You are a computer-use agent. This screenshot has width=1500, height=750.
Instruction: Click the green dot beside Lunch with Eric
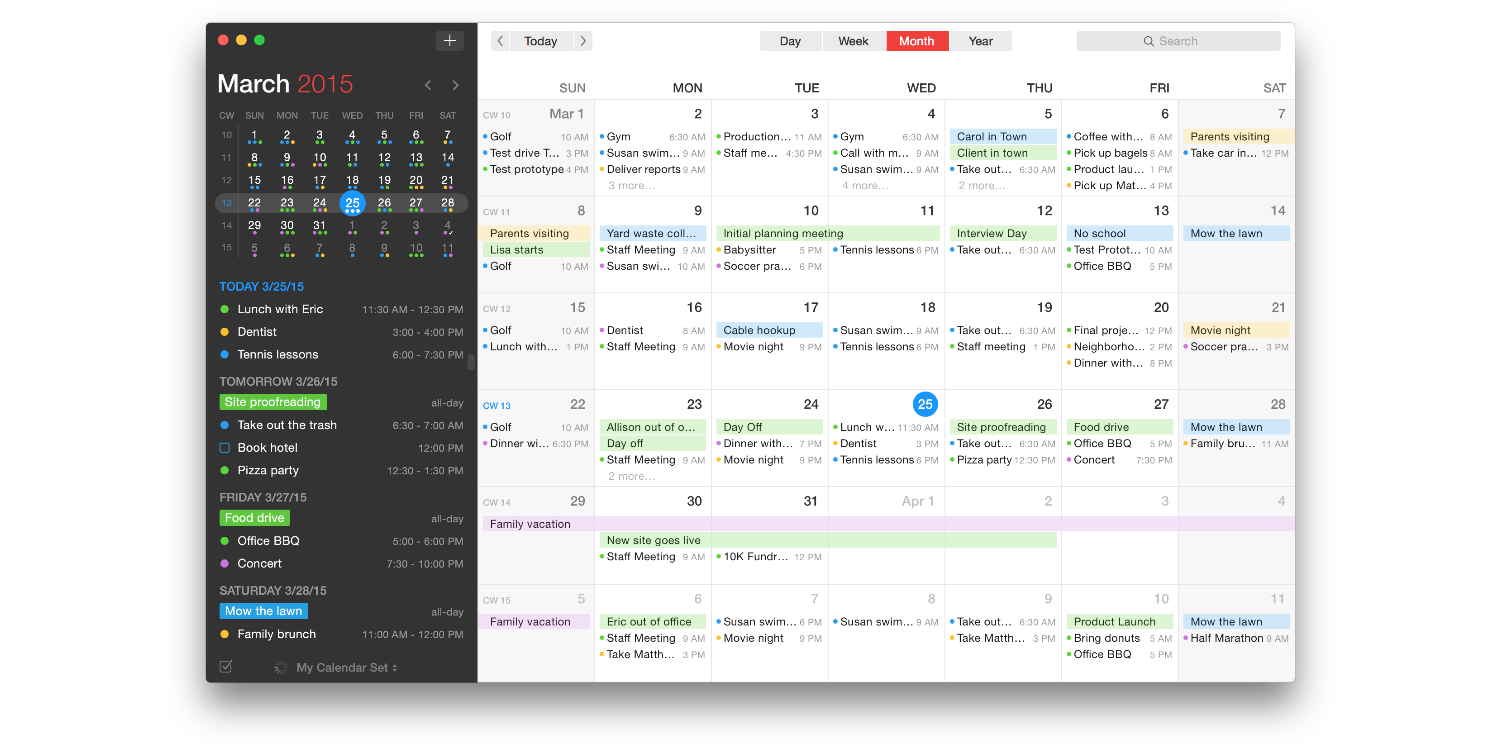pyautogui.click(x=225, y=310)
